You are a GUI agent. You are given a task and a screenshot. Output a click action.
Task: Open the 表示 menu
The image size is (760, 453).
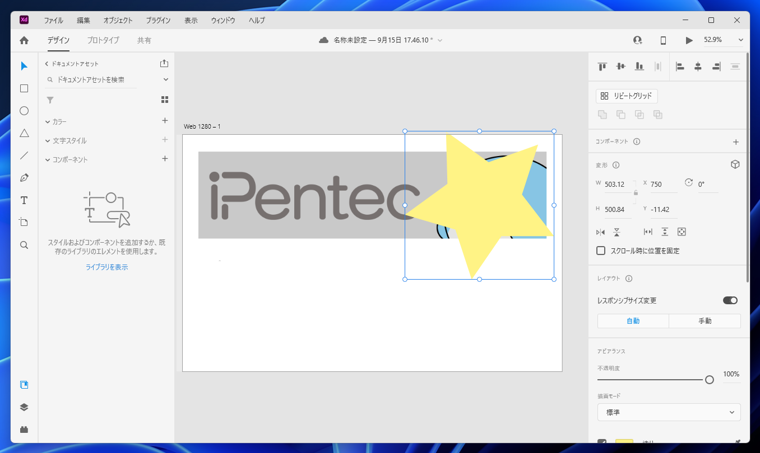click(x=190, y=20)
